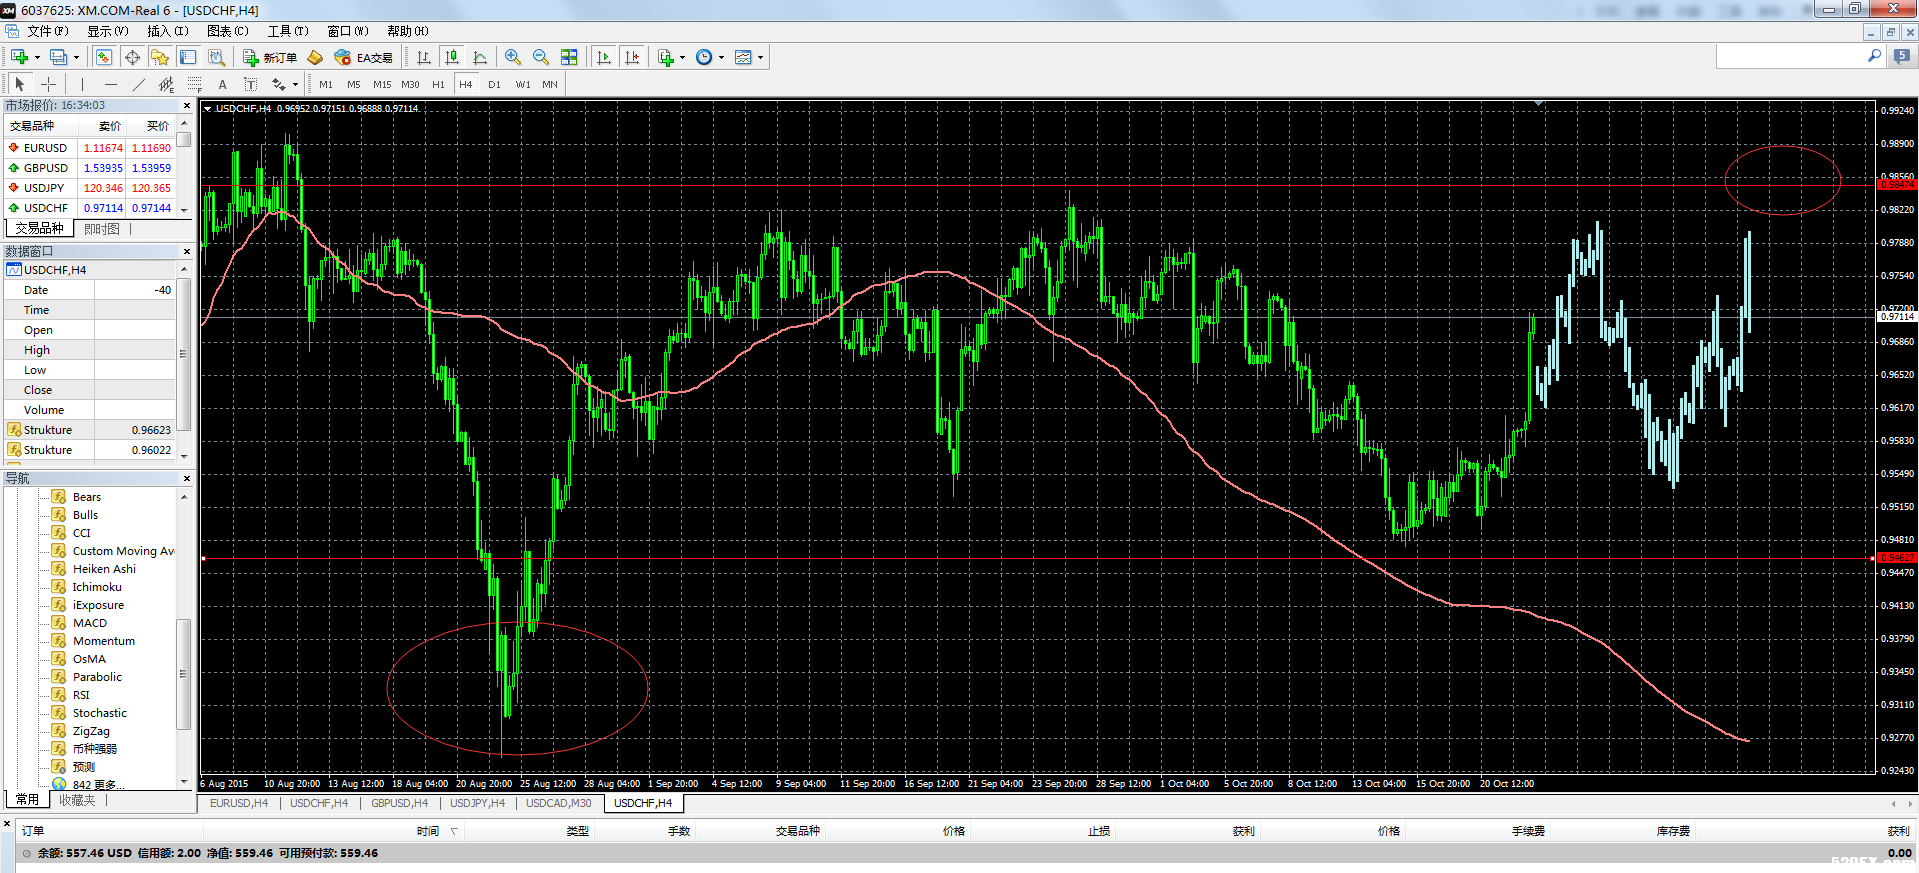
Task: Expand the Templates dropdown arrow
Action: (760, 57)
